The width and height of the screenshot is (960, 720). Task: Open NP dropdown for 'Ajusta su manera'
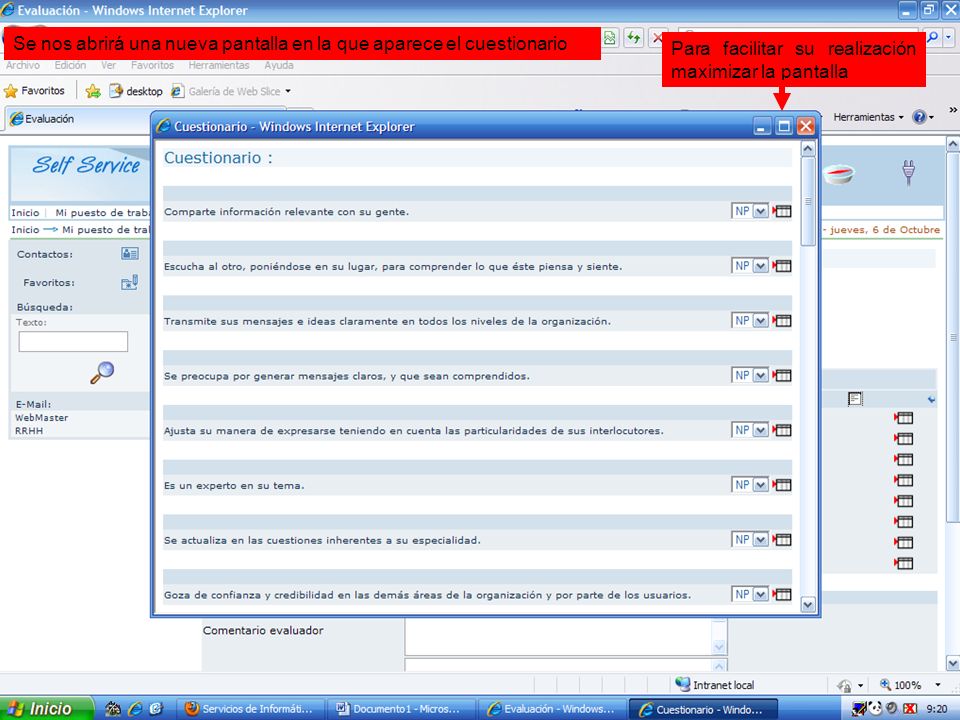760,430
